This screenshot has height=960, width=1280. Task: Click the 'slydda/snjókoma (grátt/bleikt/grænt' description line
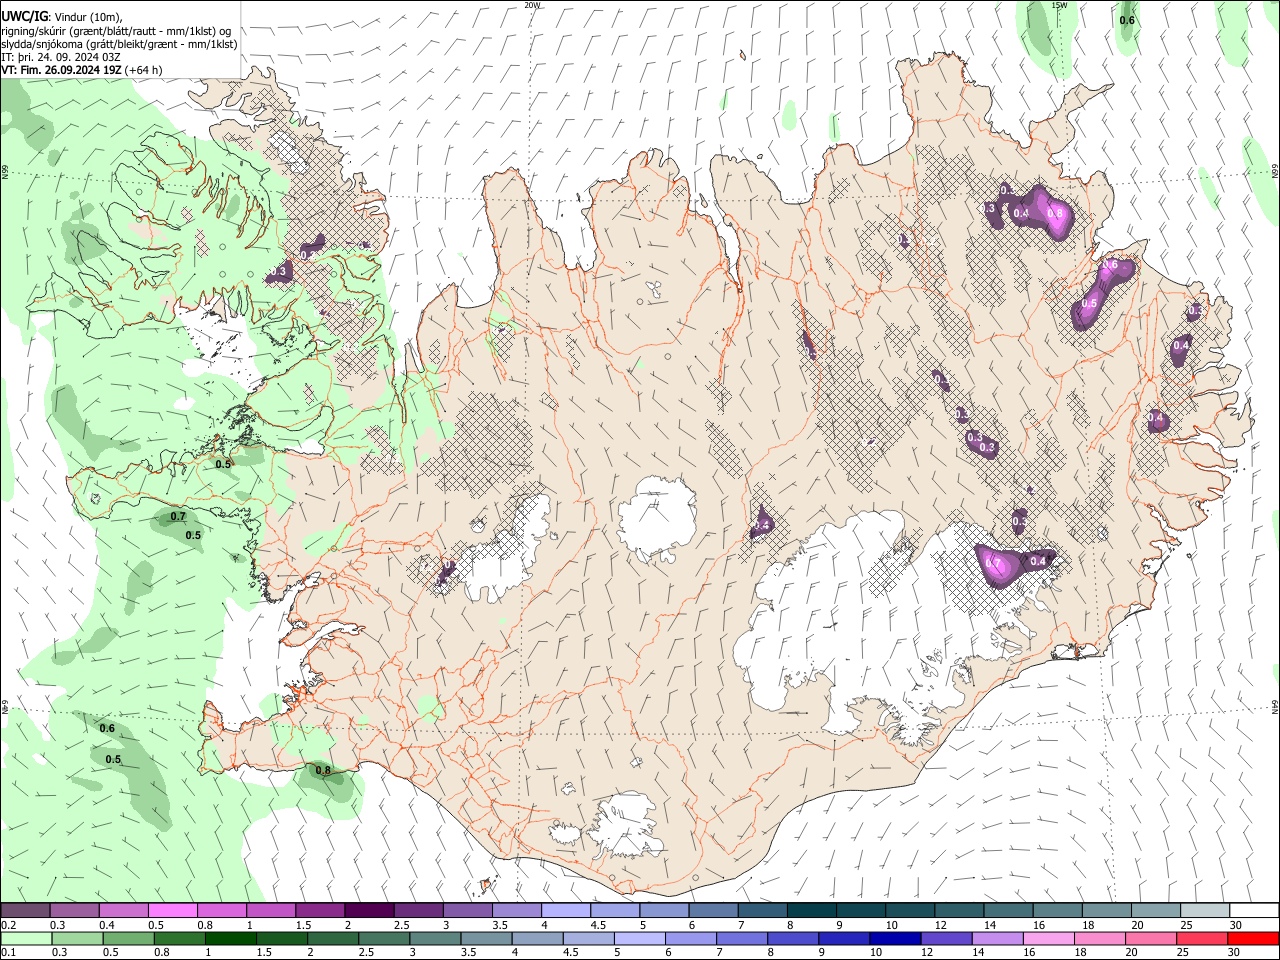(119, 44)
